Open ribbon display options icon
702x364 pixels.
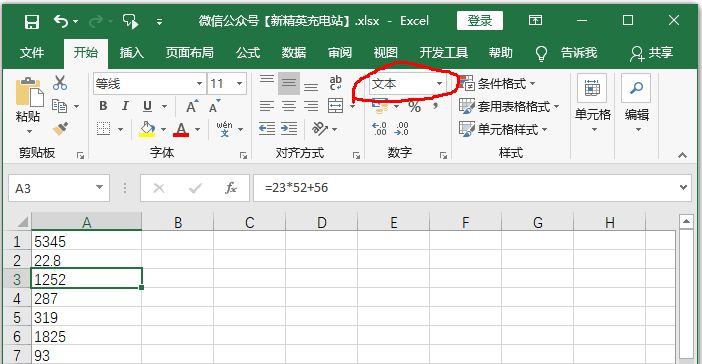[535, 20]
